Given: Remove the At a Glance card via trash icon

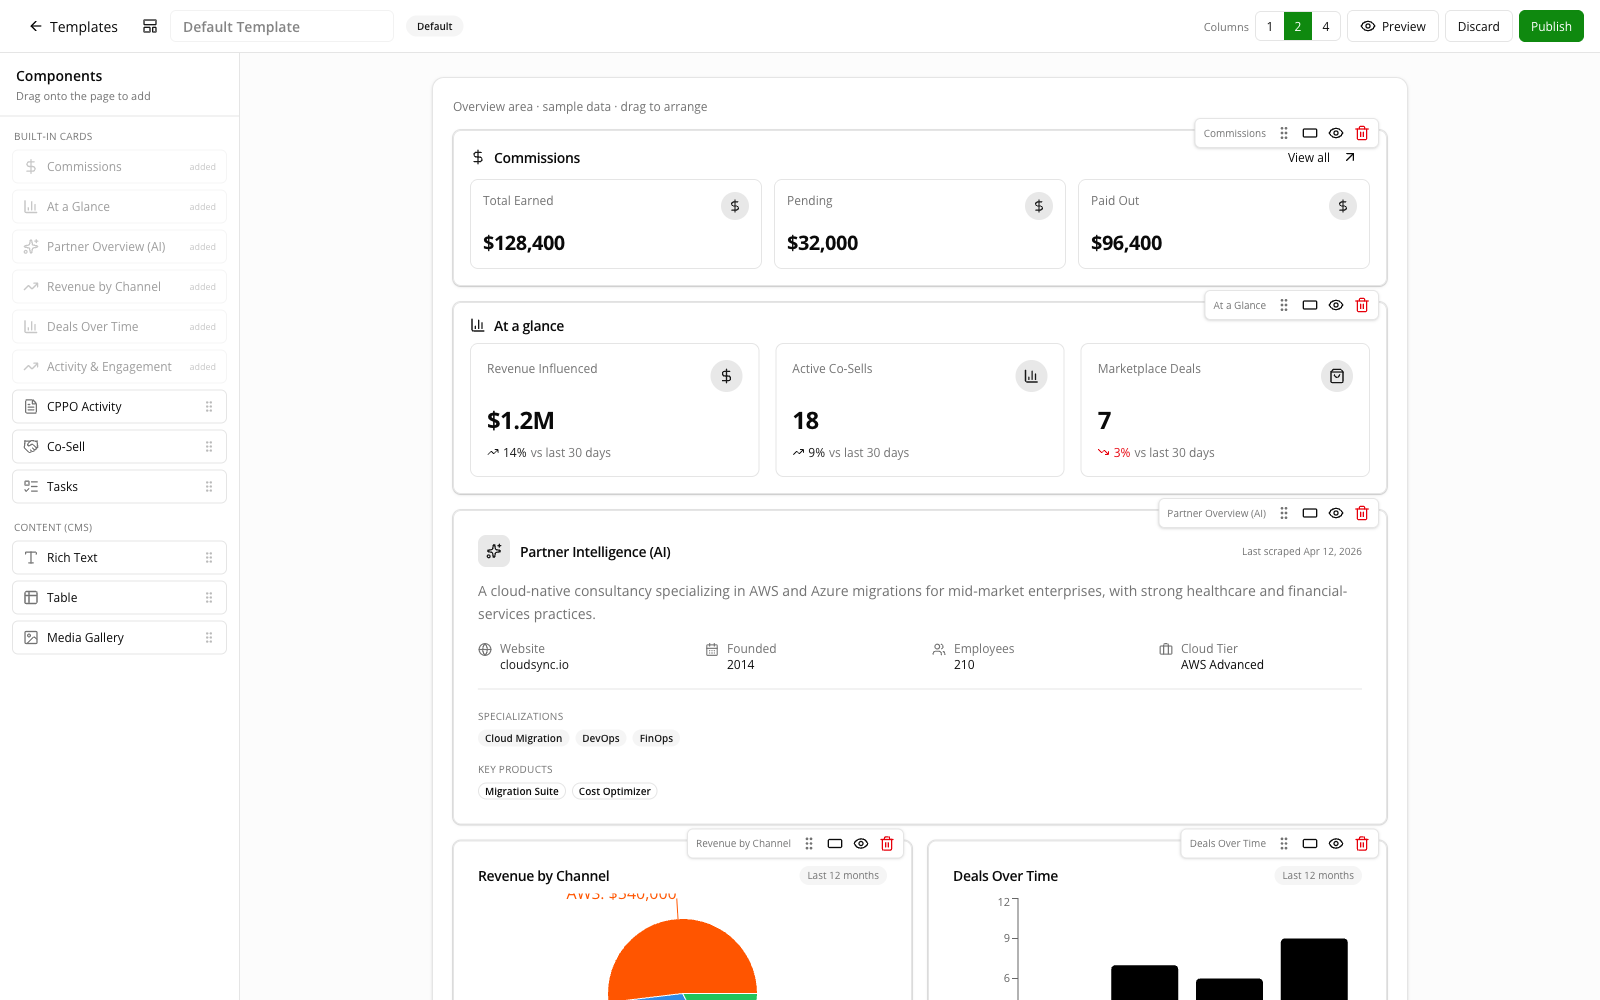Looking at the screenshot, I should point(1362,305).
